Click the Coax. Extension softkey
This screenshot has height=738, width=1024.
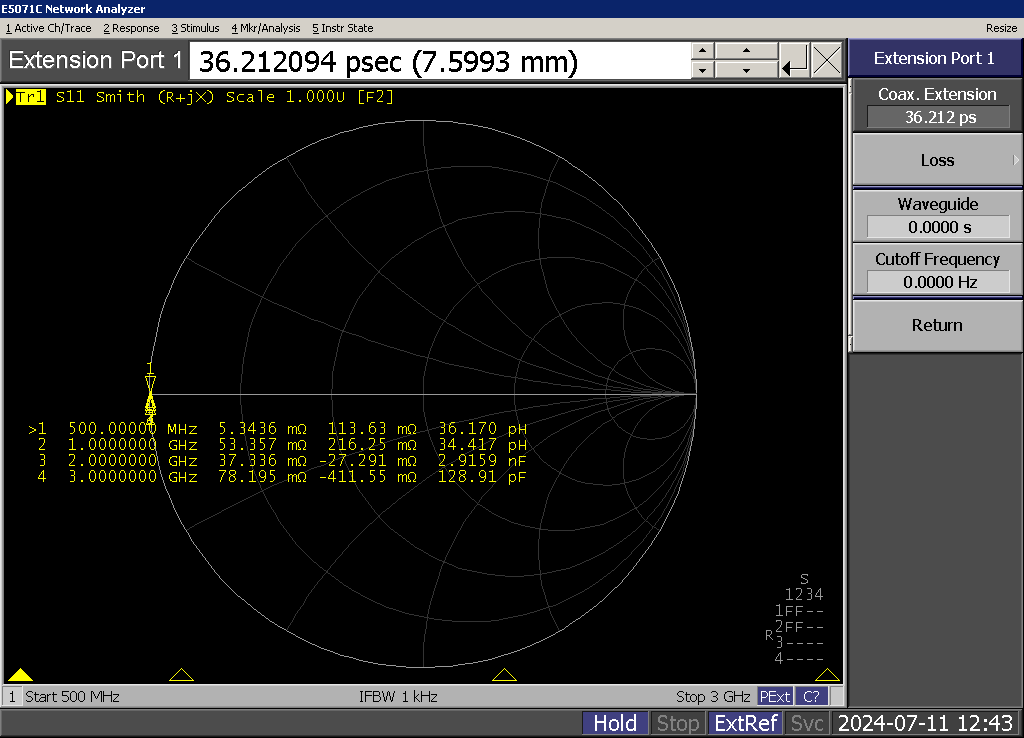[x=936, y=105]
